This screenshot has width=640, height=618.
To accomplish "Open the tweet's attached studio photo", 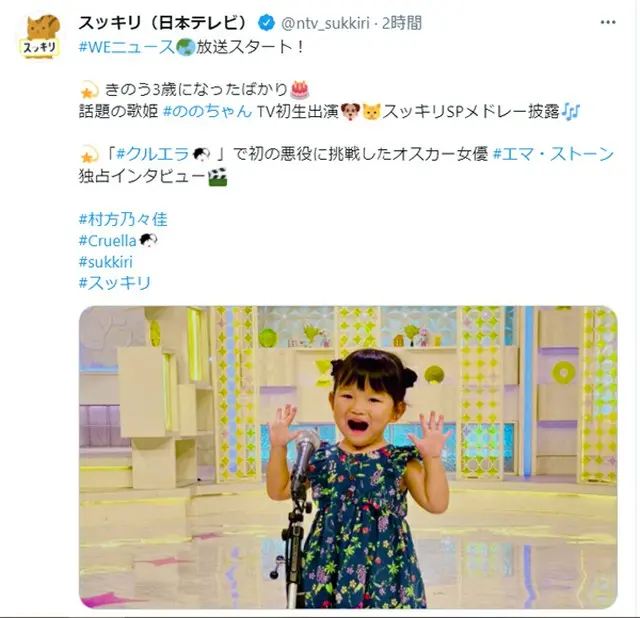I will coord(348,457).
